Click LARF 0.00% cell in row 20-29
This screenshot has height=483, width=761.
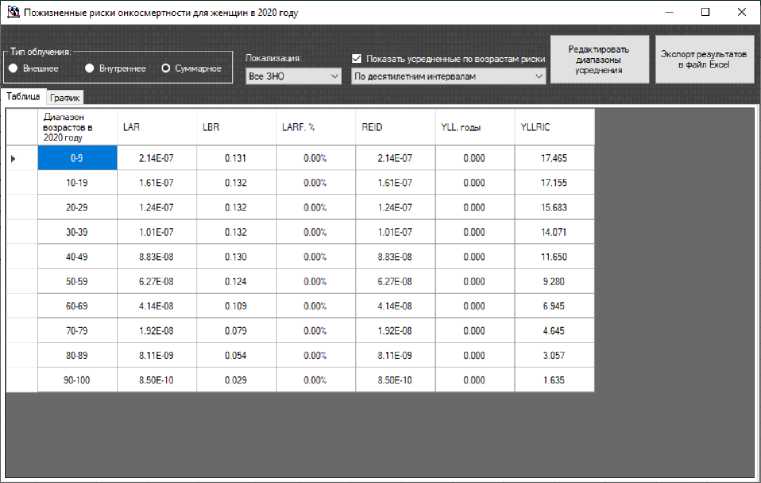tap(316, 208)
